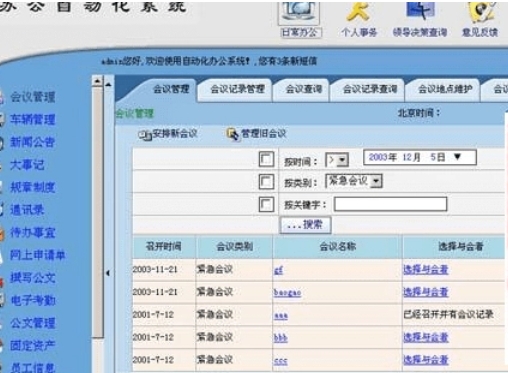
Task: Open the baogao meeting name link
Action: pyautogui.click(x=287, y=293)
